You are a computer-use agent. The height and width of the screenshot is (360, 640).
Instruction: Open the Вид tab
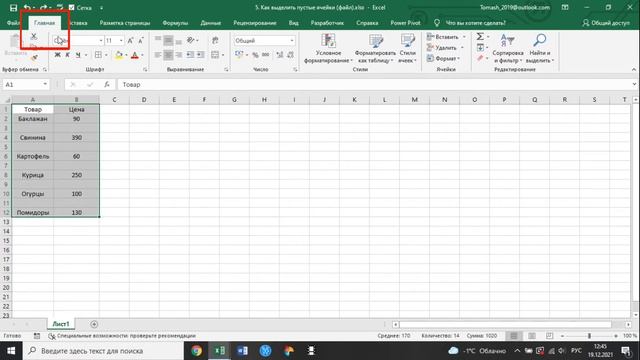pyautogui.click(x=293, y=23)
